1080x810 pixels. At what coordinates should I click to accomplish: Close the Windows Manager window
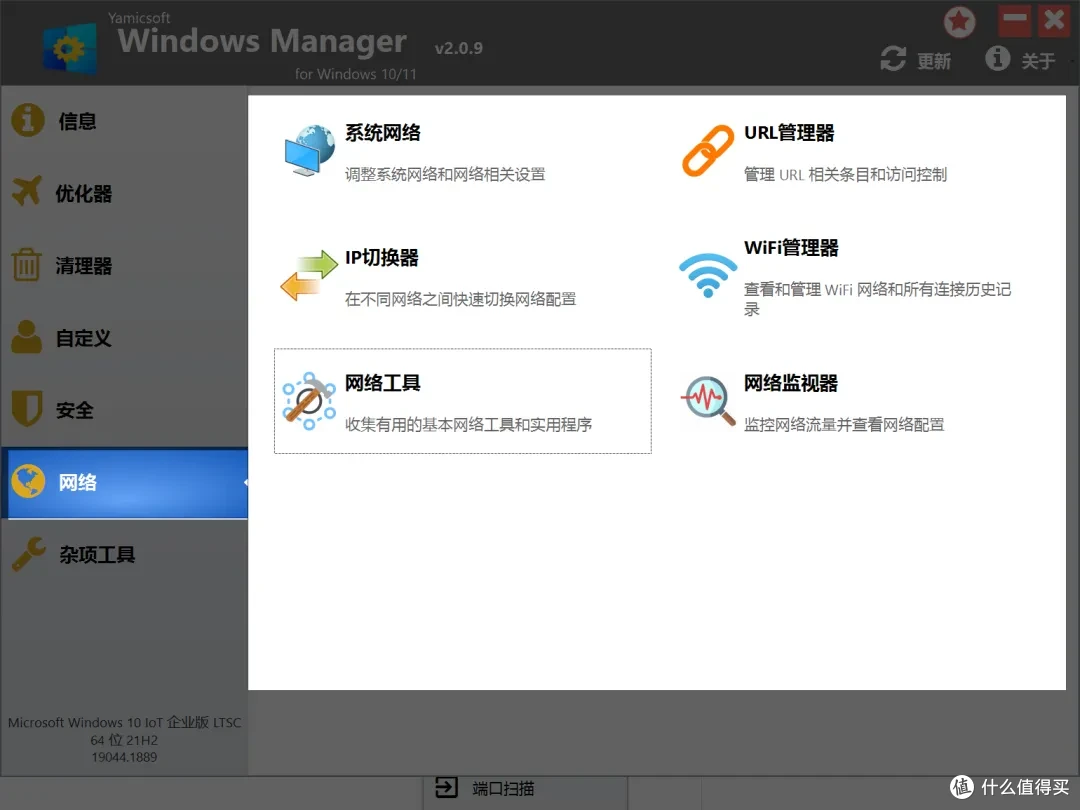(1055, 21)
